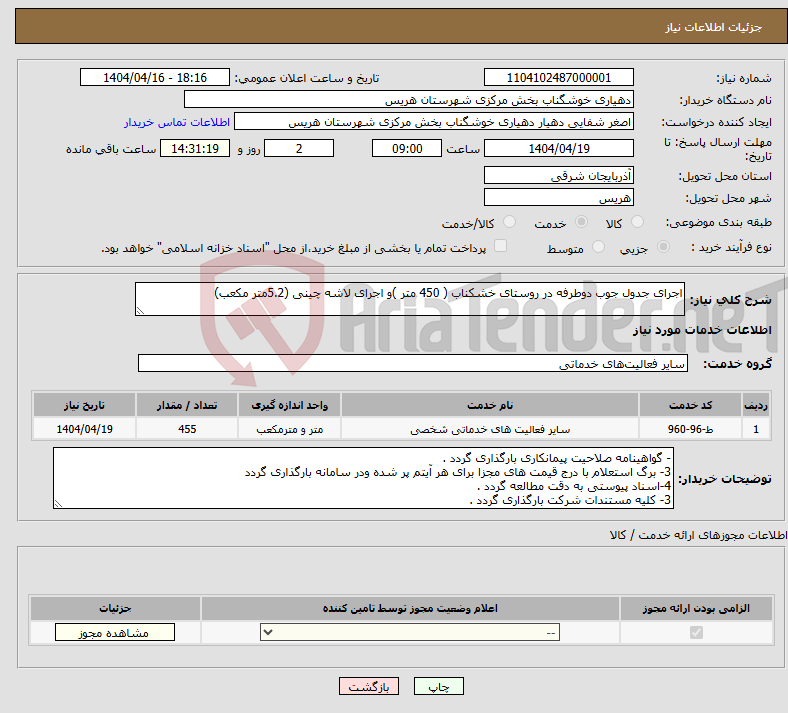Click the resize handle of buyer notes
Viewport: 788px width, 713px height.
(x=58, y=503)
